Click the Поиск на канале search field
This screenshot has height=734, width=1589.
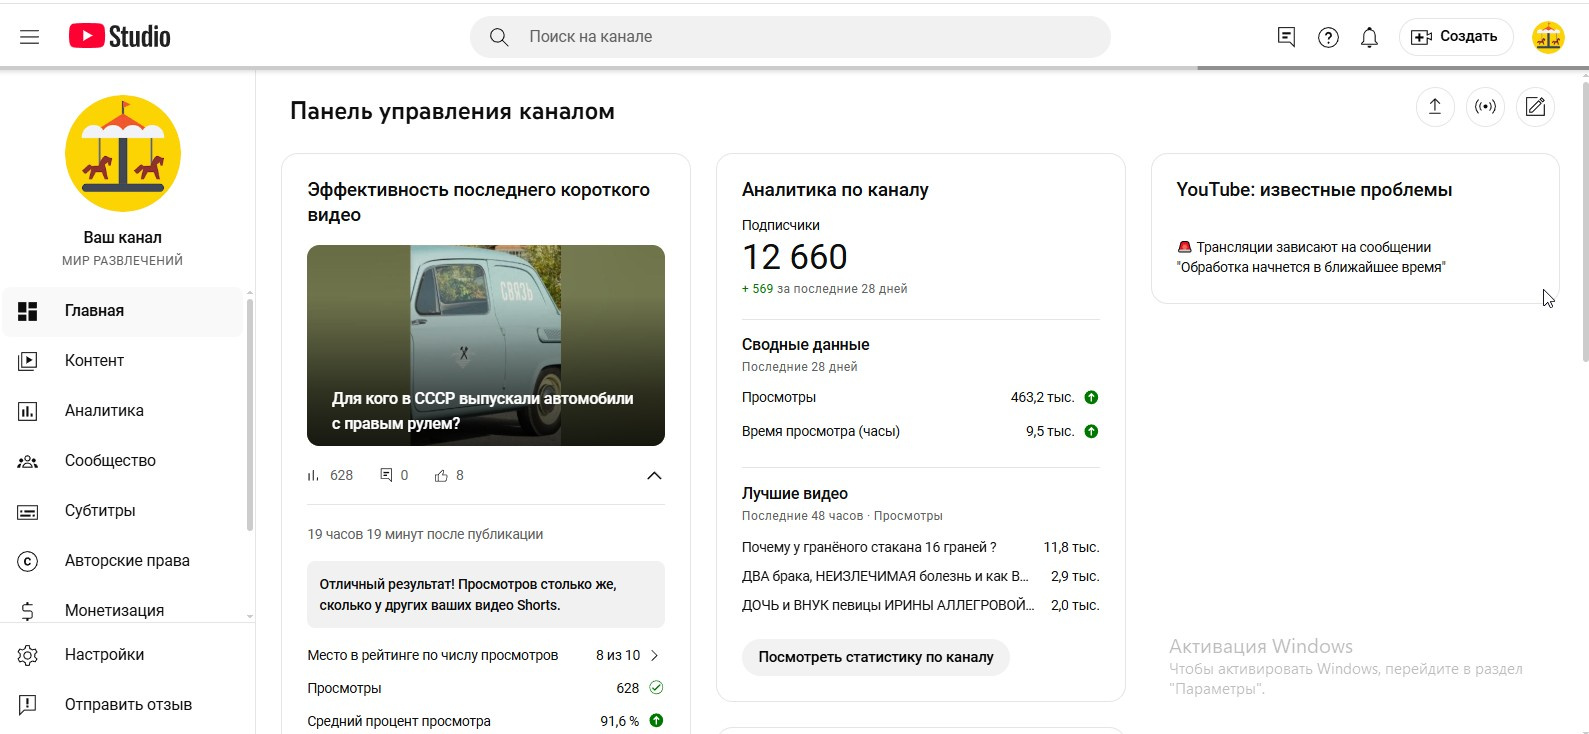[x=790, y=37]
